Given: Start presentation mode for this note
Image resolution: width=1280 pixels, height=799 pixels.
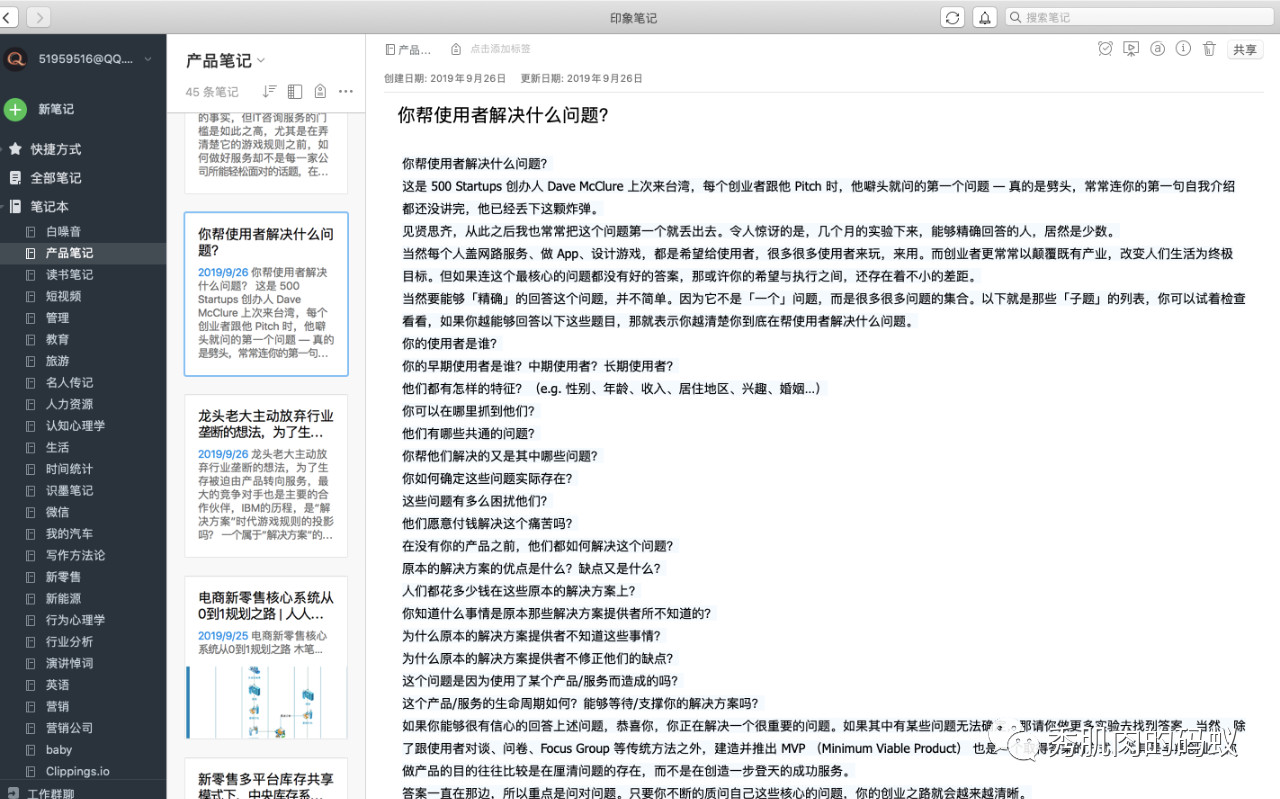Looking at the screenshot, I should click(x=1131, y=49).
